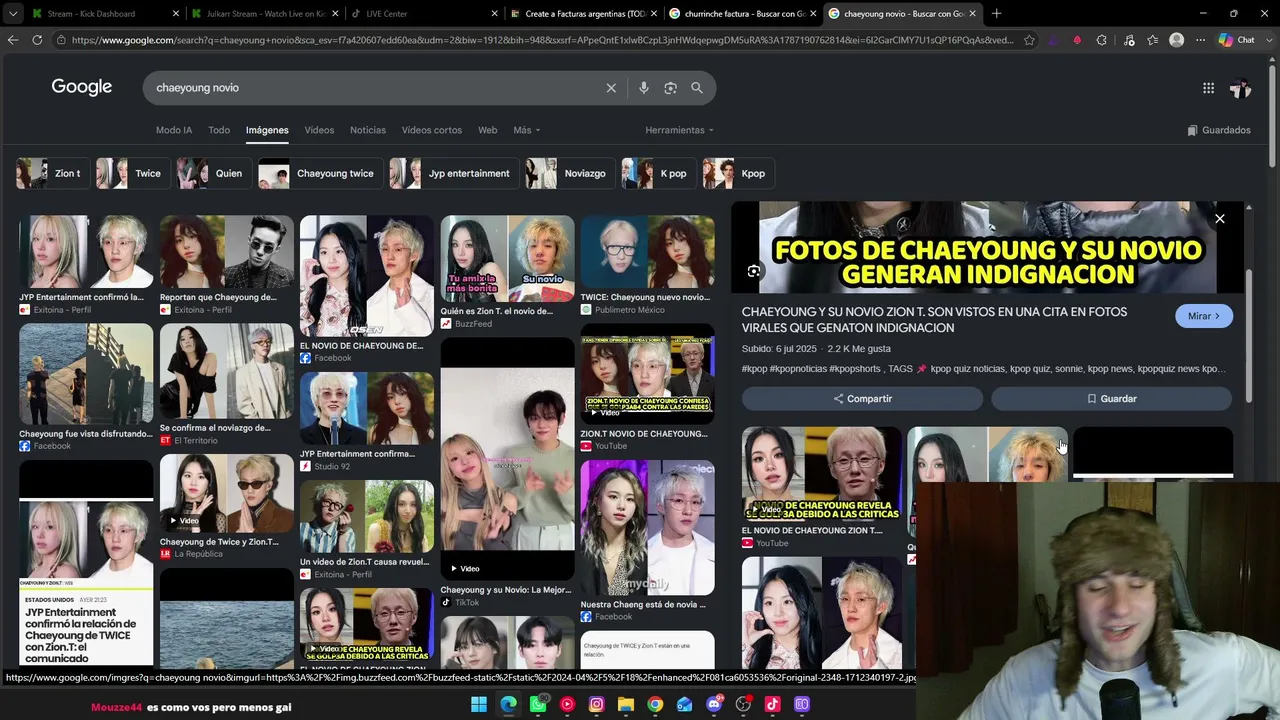Image resolution: width=1280 pixels, height=720 pixels.
Task: Expand the Herramientas tools menu
Action: click(x=679, y=130)
